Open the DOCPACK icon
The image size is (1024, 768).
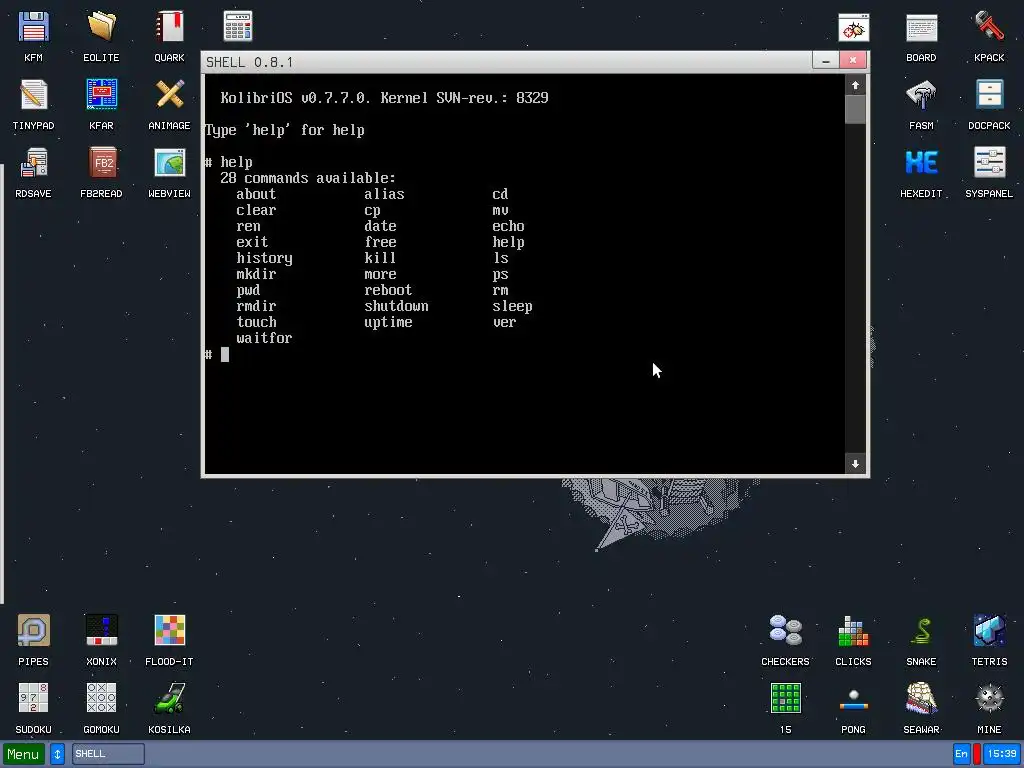coord(989,95)
